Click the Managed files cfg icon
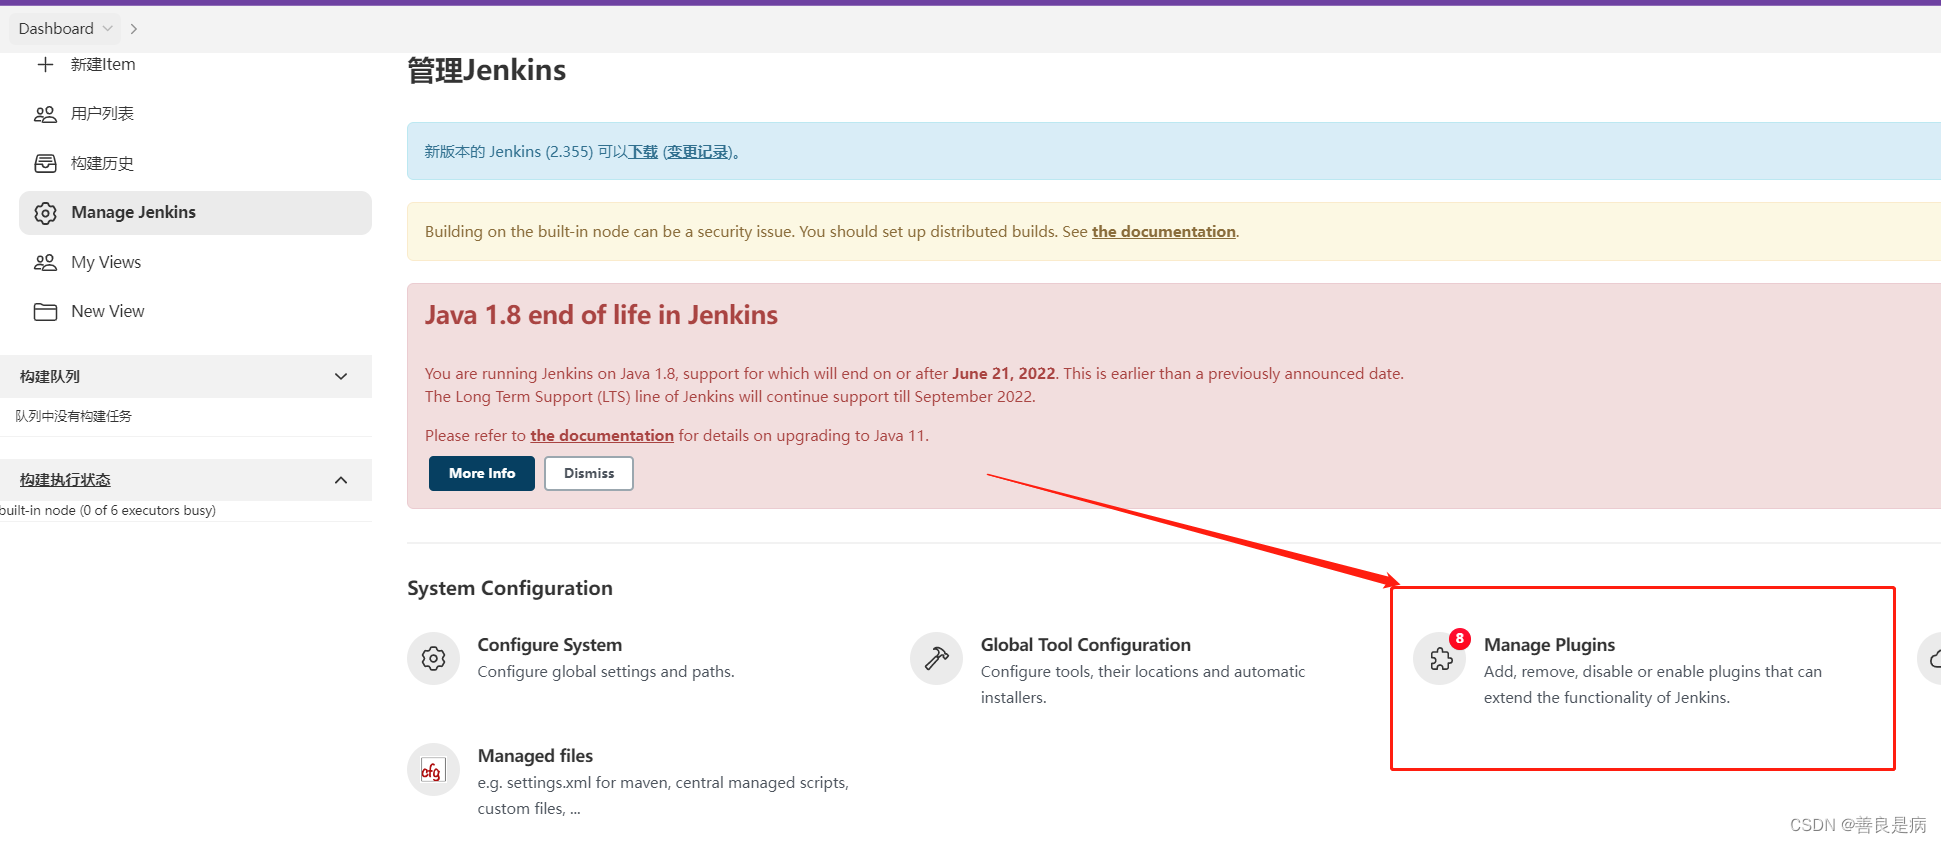The image size is (1941, 843). 433,769
